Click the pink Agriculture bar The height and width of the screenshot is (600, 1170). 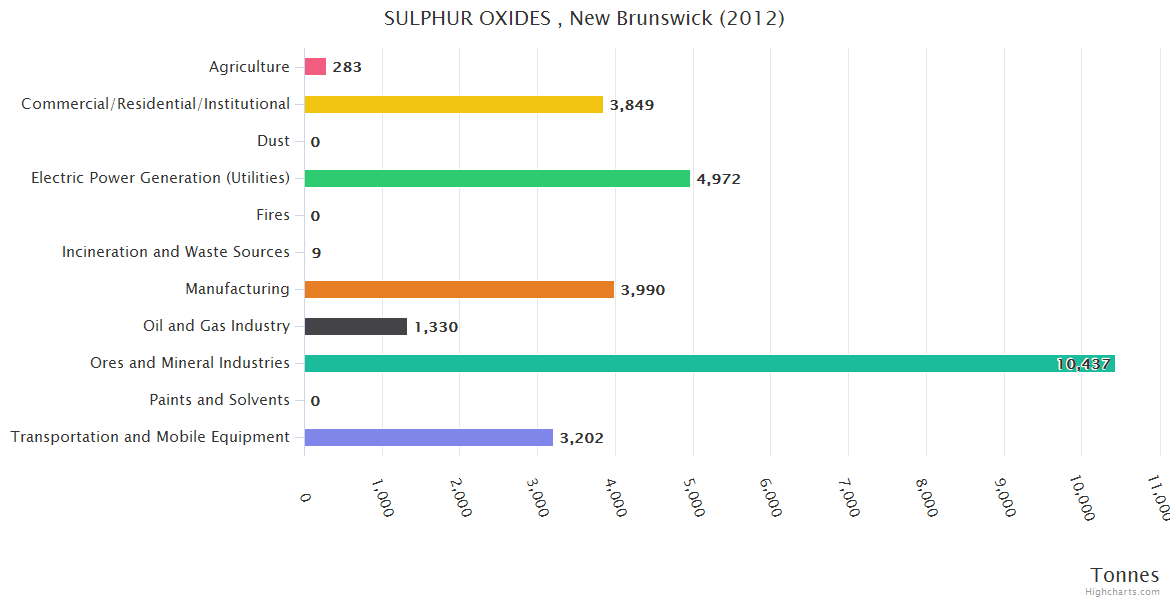coord(315,67)
